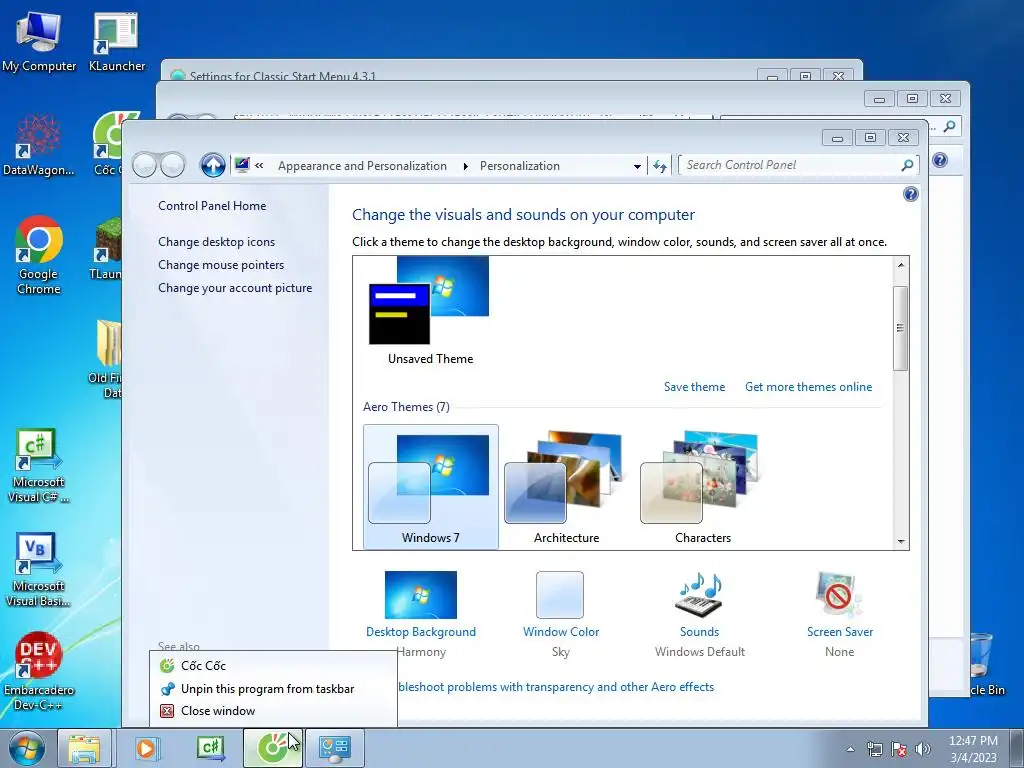Open Window Color swatch
Viewport: 1024px width, 768px height.
(x=560, y=595)
